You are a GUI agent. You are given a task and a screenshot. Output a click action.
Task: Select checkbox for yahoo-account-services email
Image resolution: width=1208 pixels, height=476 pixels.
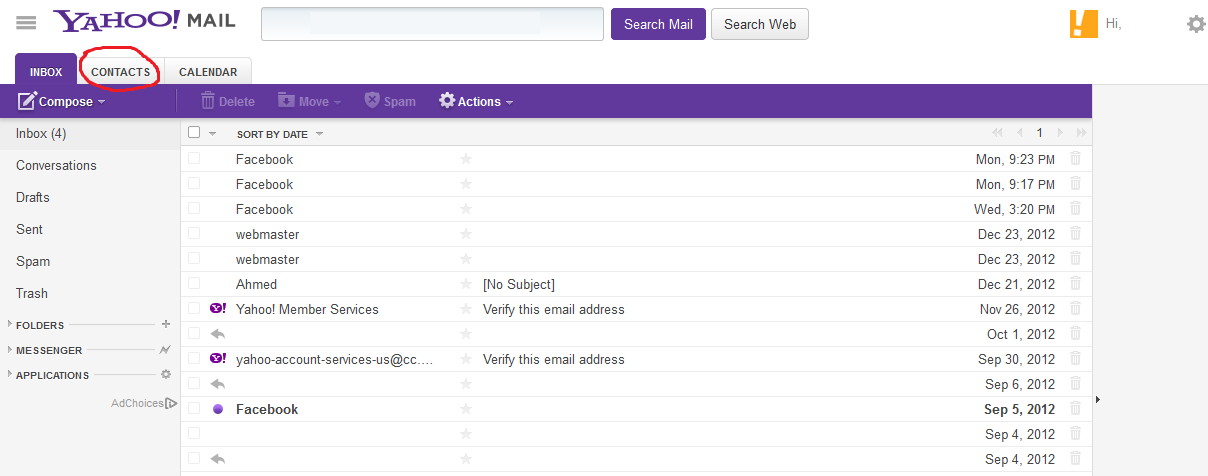(194, 358)
